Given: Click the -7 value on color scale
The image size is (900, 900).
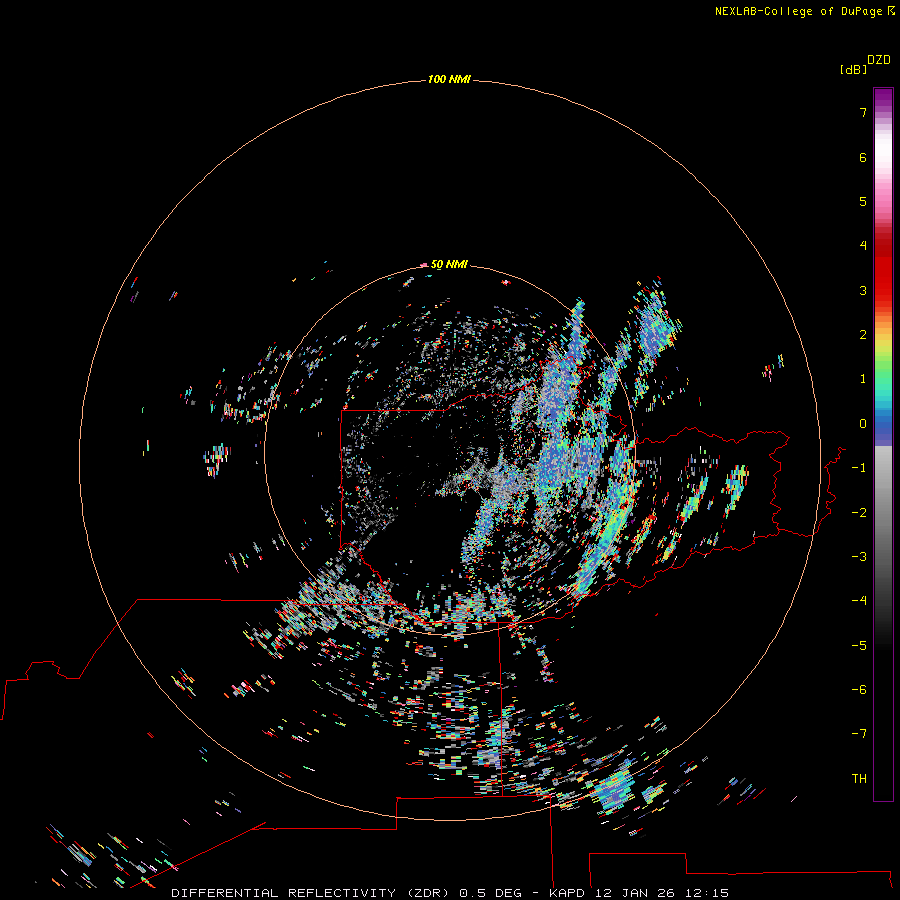Looking at the screenshot, I should coord(859,734).
